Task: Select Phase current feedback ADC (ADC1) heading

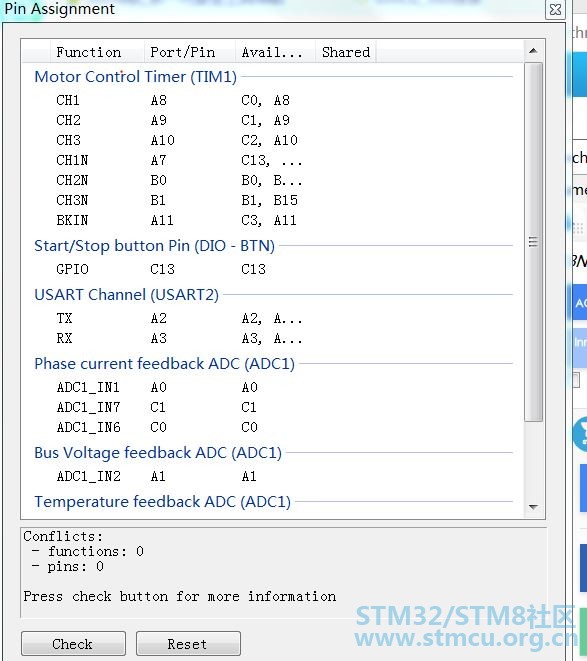Action: click(164, 363)
